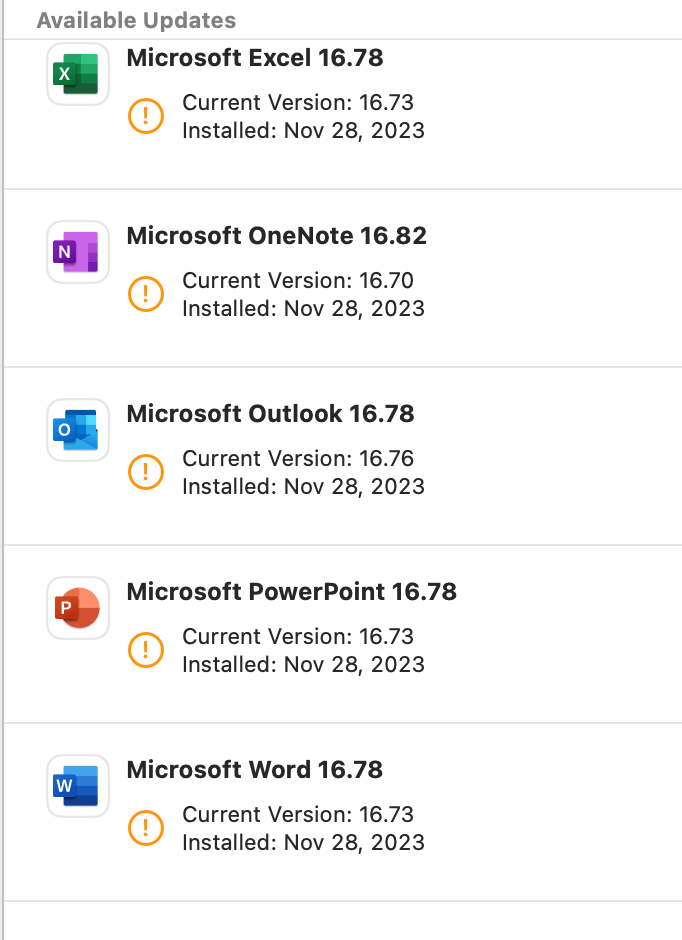Click the Microsoft OneNote app icon
This screenshot has height=940, width=682.
click(x=77, y=251)
